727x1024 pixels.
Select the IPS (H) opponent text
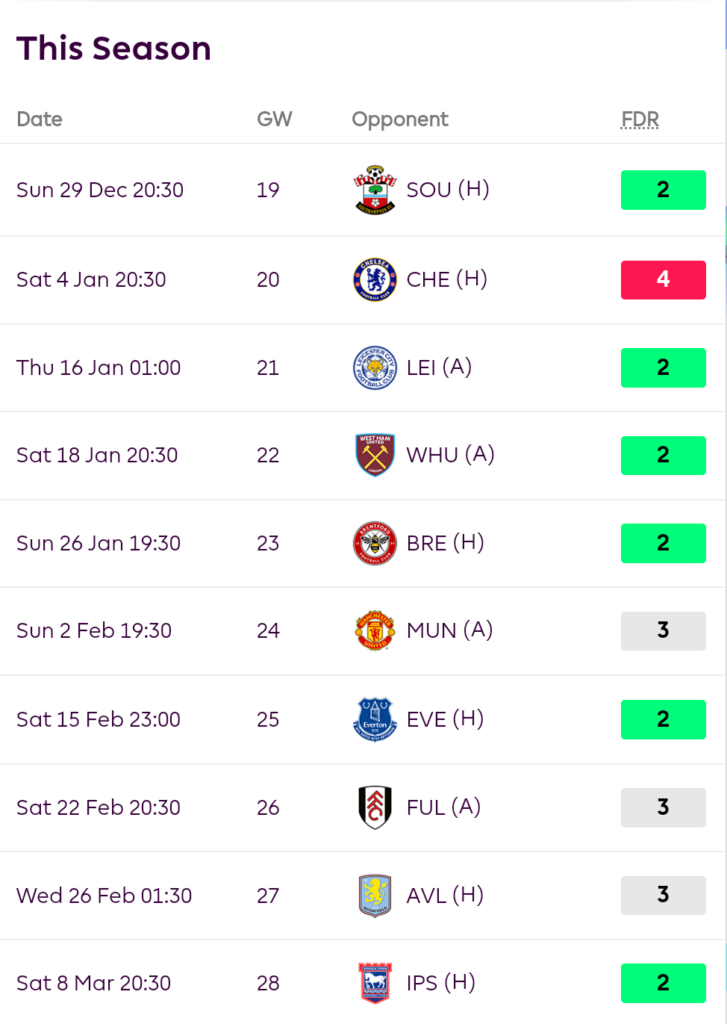click(440, 982)
